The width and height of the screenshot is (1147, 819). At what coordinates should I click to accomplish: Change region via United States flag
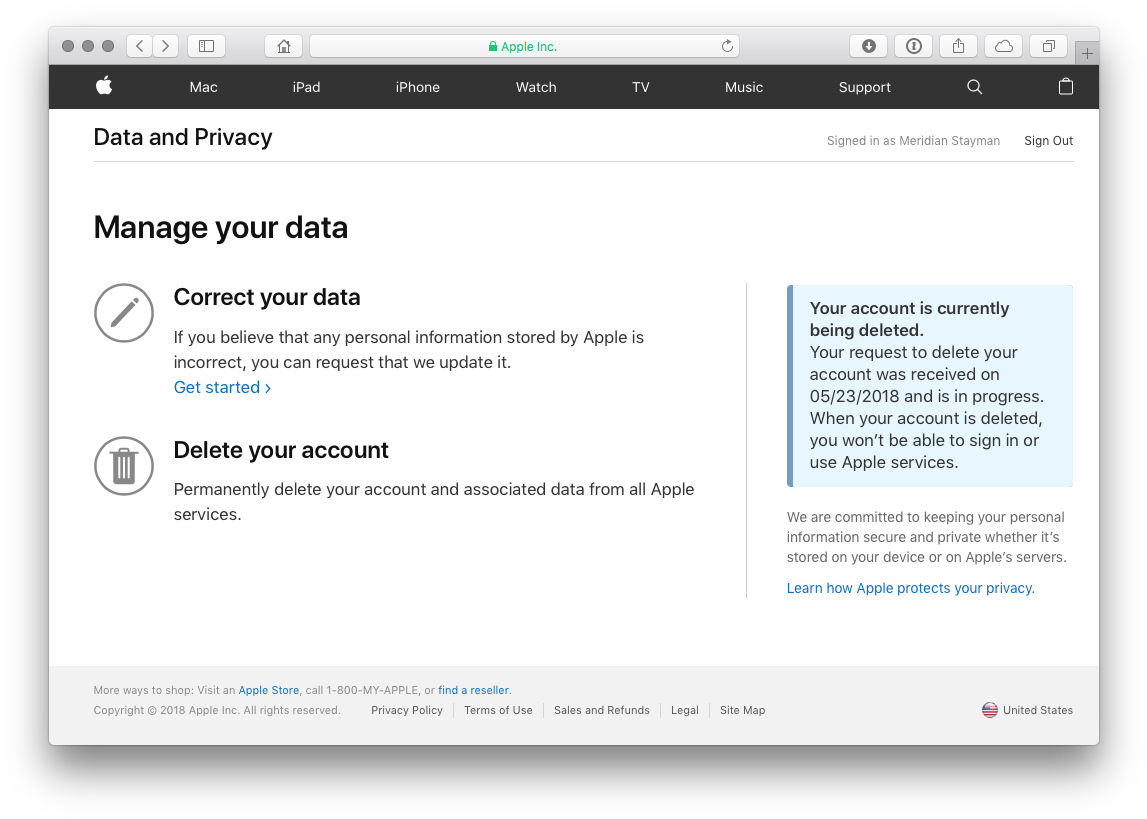pos(1027,710)
